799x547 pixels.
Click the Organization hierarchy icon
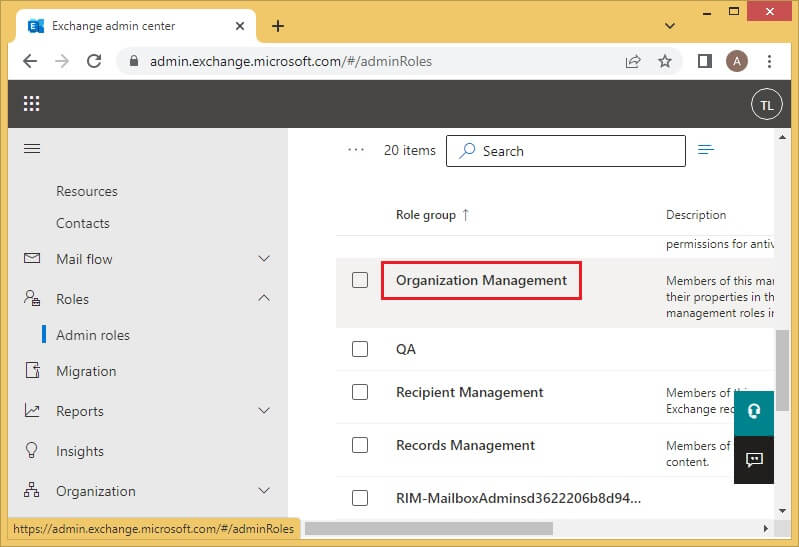pyautogui.click(x=32, y=490)
